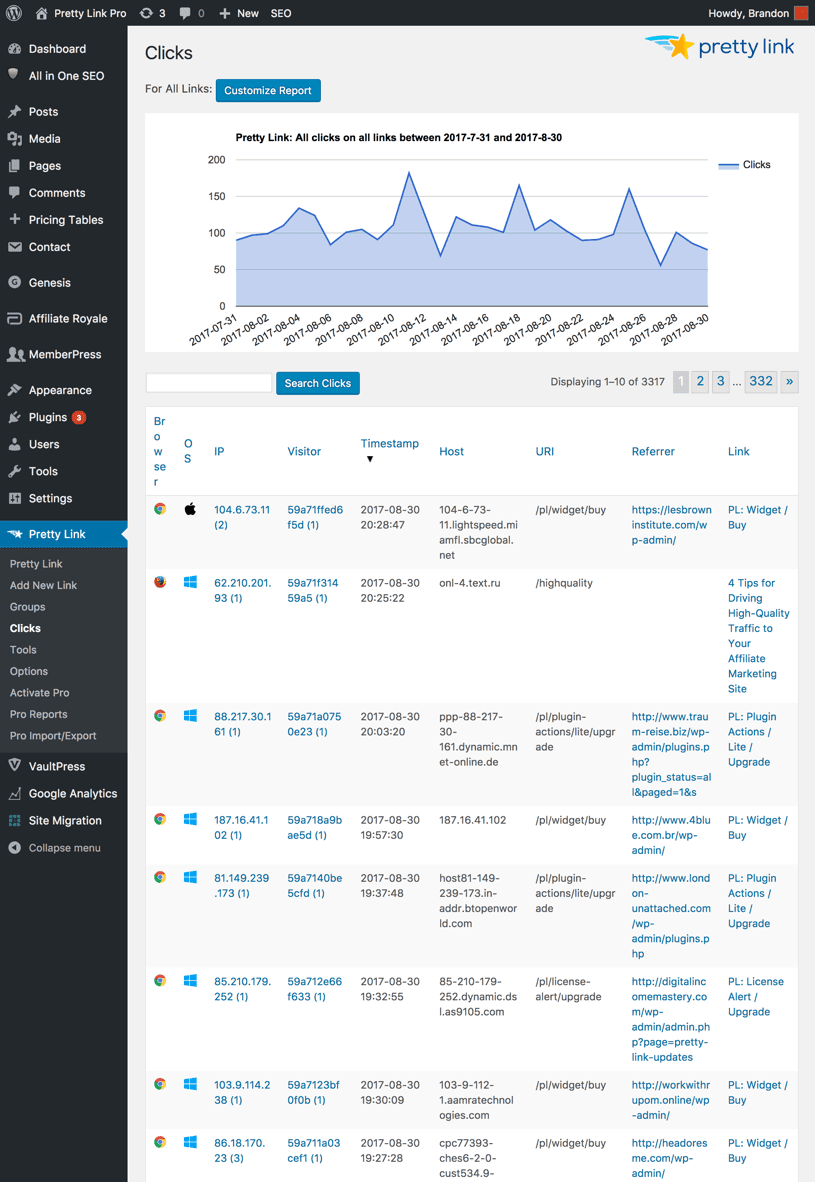Click the updates icon showing 3
This screenshot has height=1182, width=815.
coord(146,13)
